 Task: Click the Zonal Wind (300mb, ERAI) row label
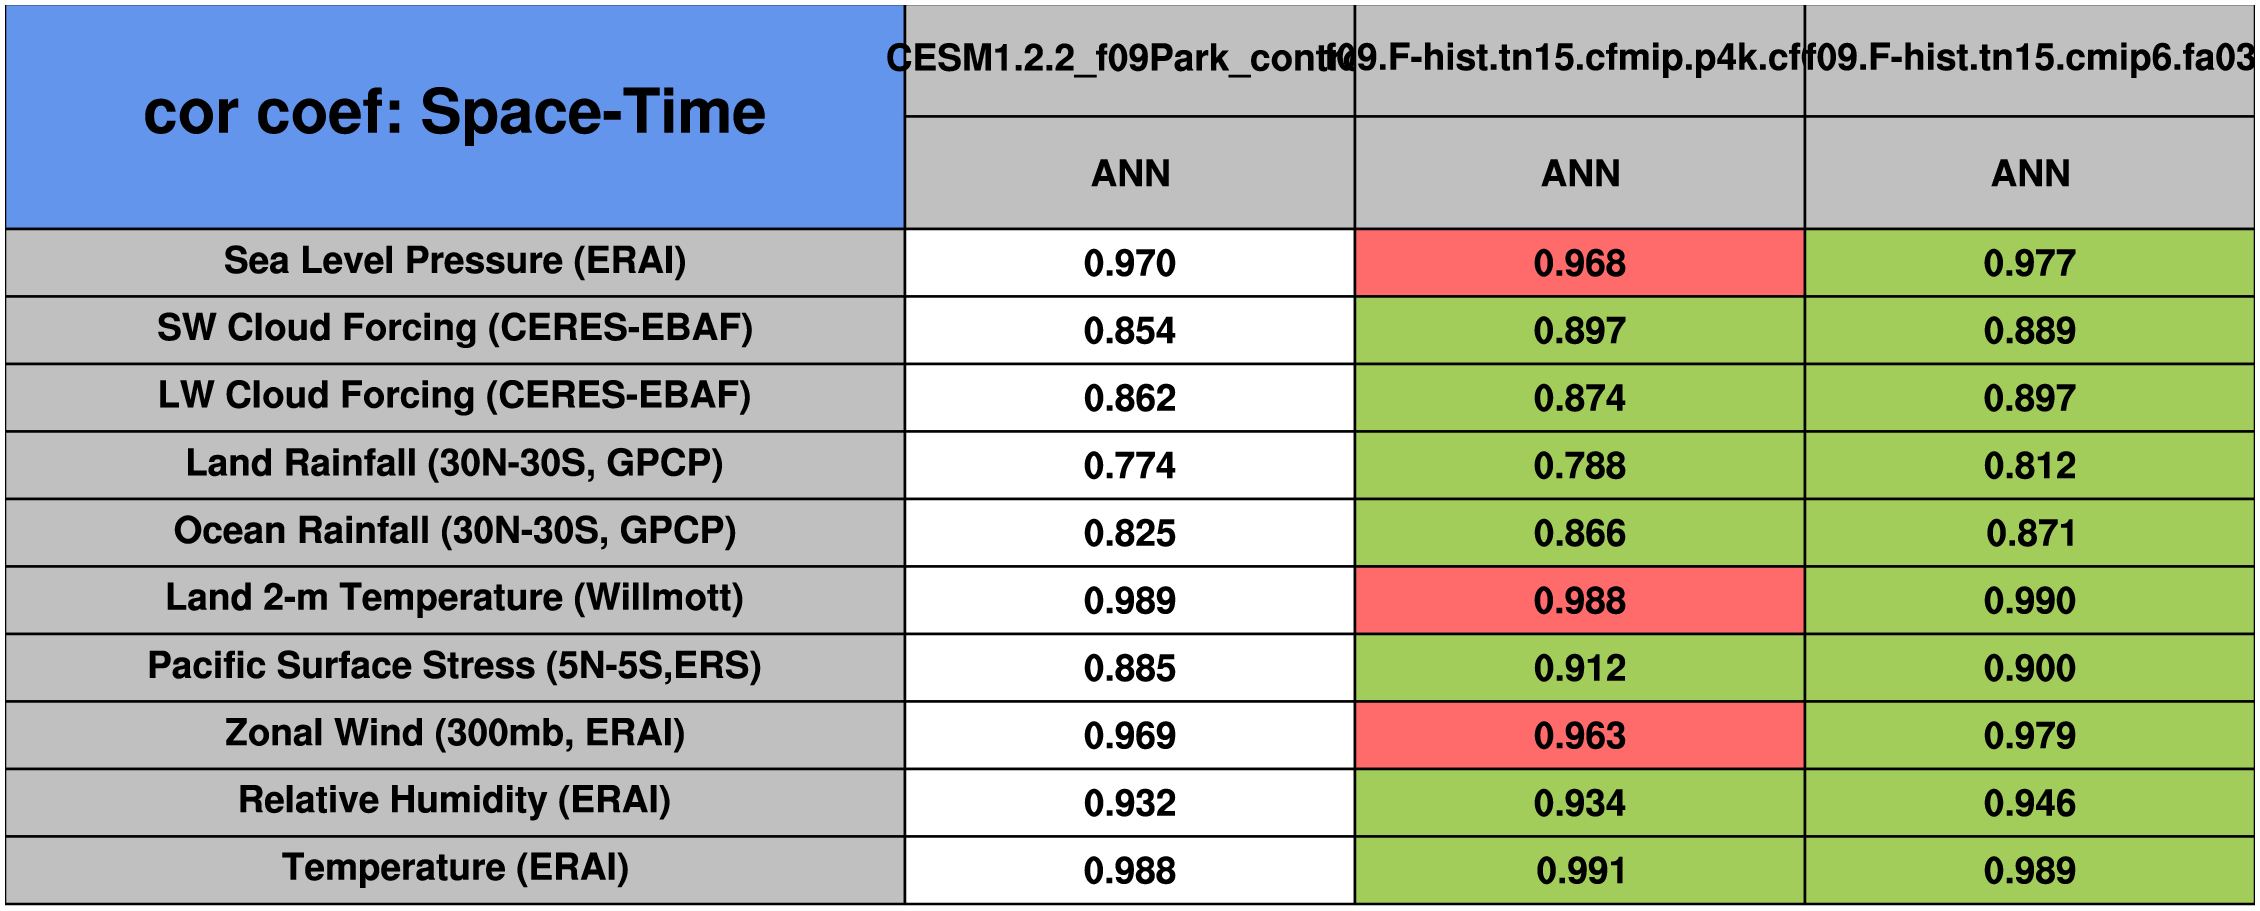point(455,734)
